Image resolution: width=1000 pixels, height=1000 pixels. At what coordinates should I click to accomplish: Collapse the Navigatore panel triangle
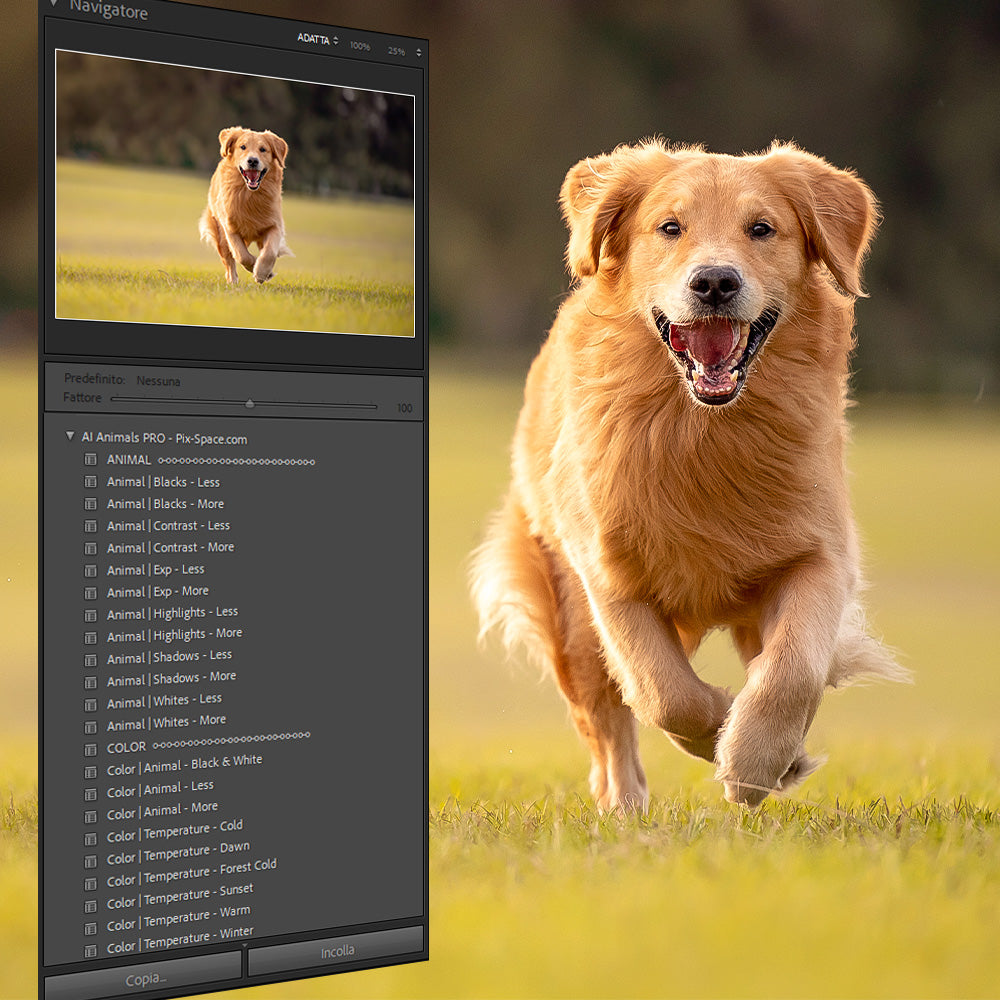53,5
